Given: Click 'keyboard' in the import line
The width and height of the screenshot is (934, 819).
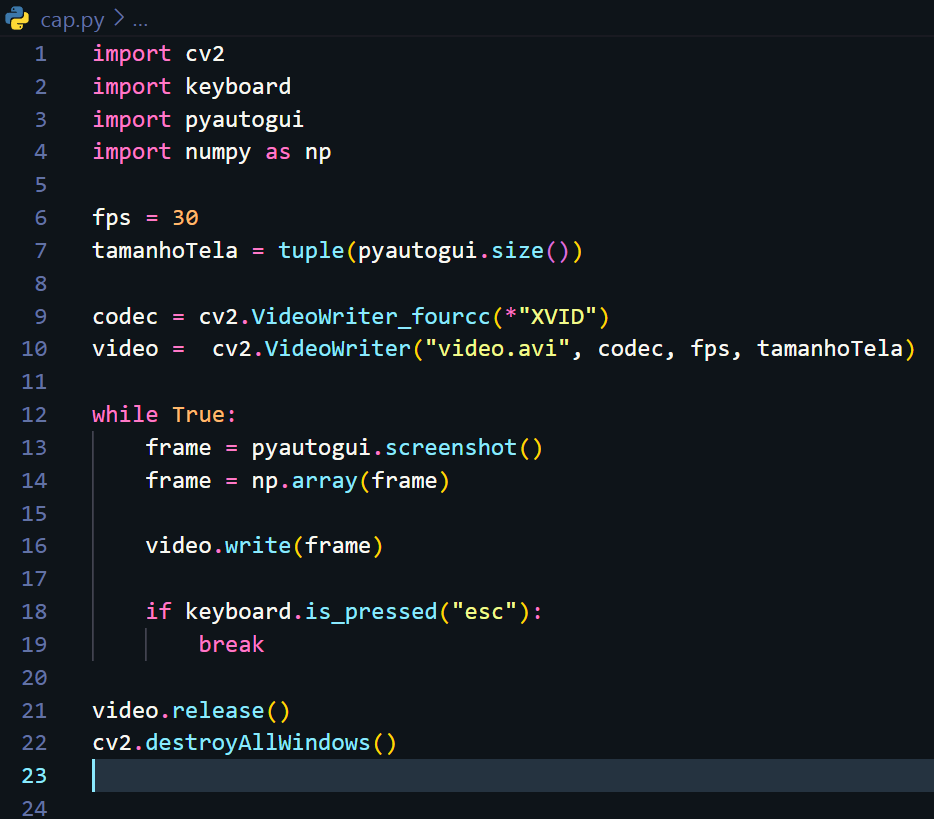Looking at the screenshot, I should [238, 87].
